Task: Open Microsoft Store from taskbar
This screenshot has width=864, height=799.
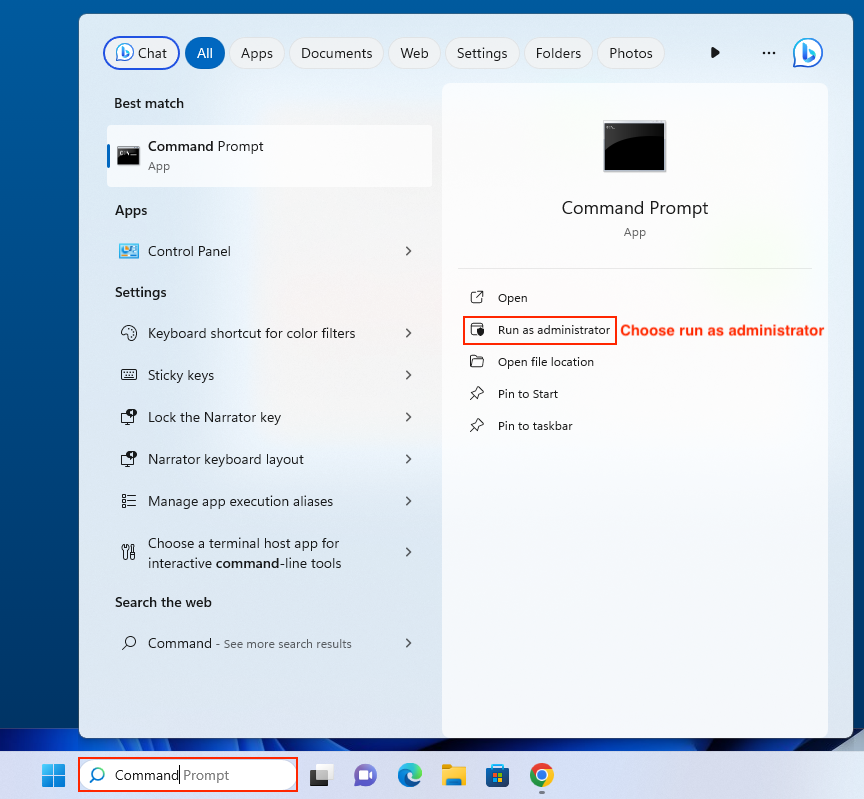Action: click(x=498, y=775)
